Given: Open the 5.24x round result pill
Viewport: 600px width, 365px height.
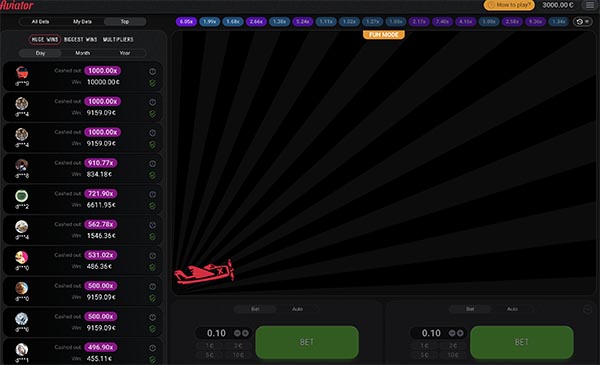Looking at the screenshot, I should pos(303,22).
